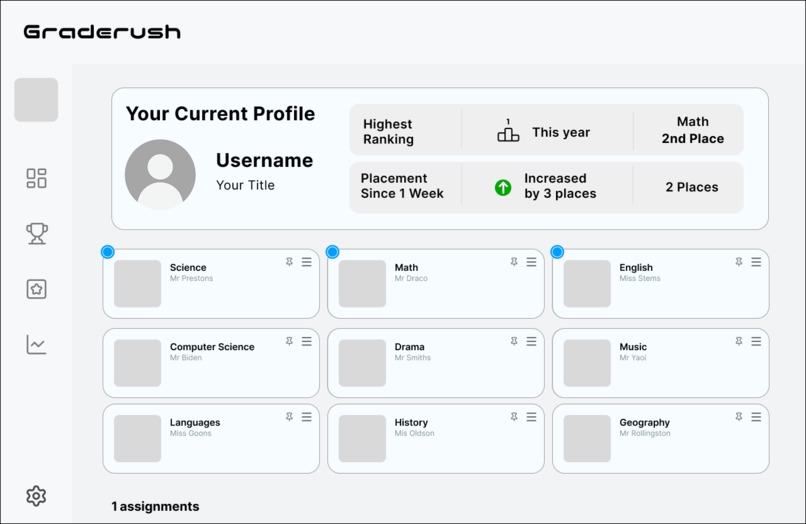This screenshot has width=806, height=524.
Task: Open the Computer Science subject thumbnail
Action: [138, 363]
